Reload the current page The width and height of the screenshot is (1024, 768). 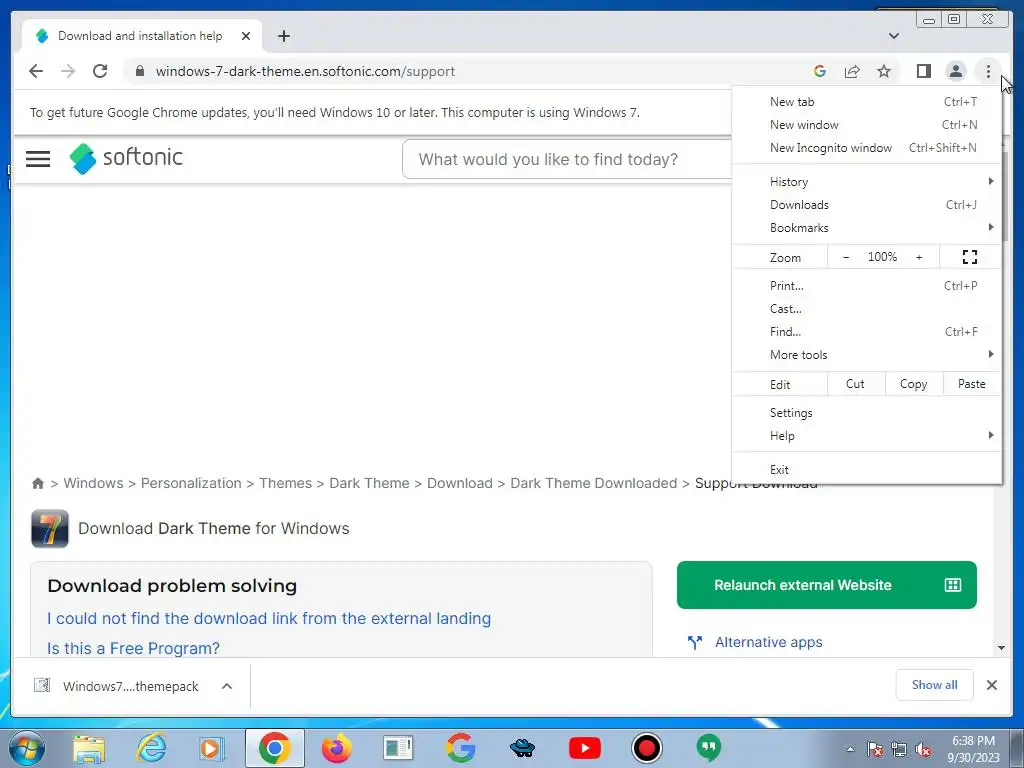[100, 71]
